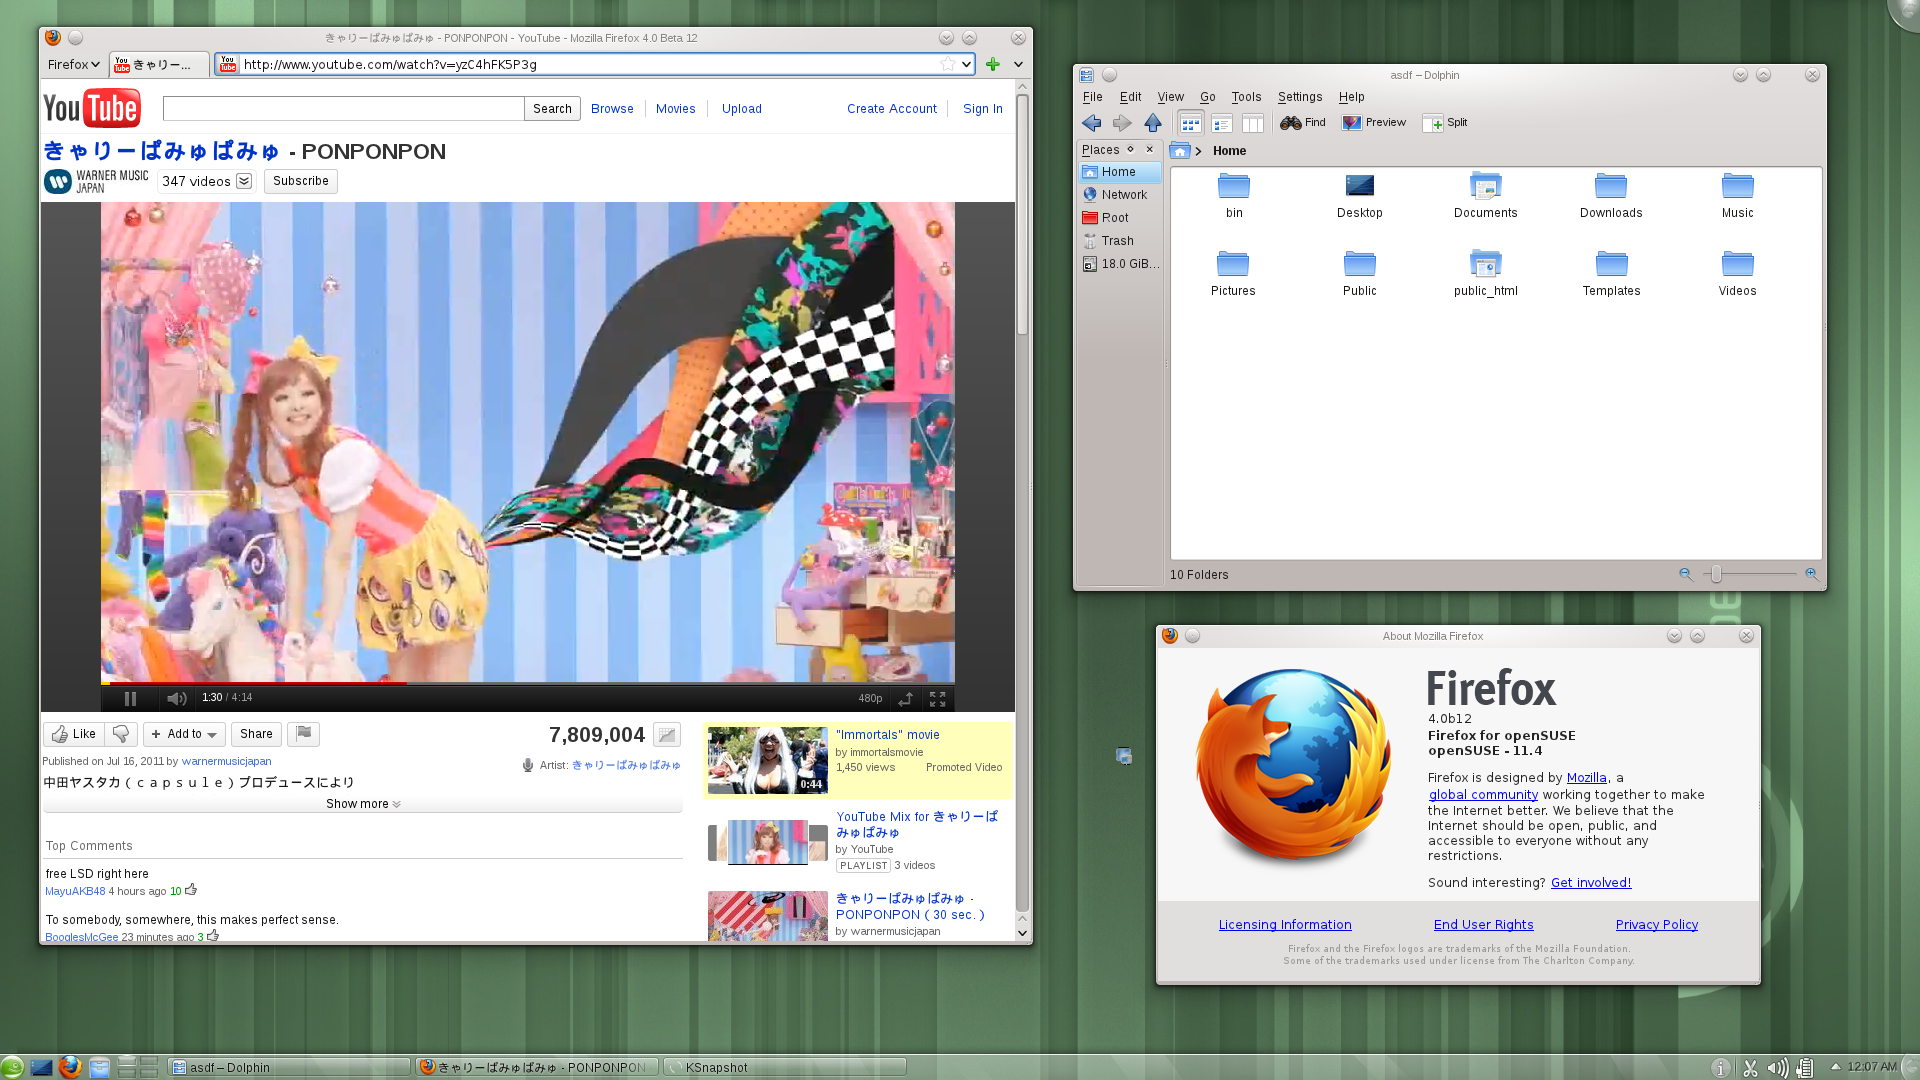The height and width of the screenshot is (1080, 1920).
Task: Go forward in Dolphin
Action: point(1122,123)
